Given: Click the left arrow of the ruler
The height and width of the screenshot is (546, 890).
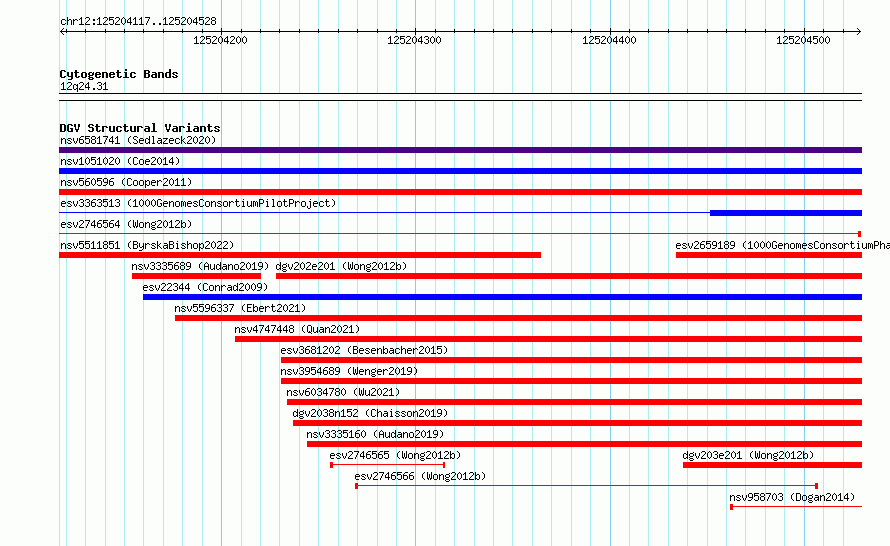Looking at the screenshot, I should (x=63, y=32).
